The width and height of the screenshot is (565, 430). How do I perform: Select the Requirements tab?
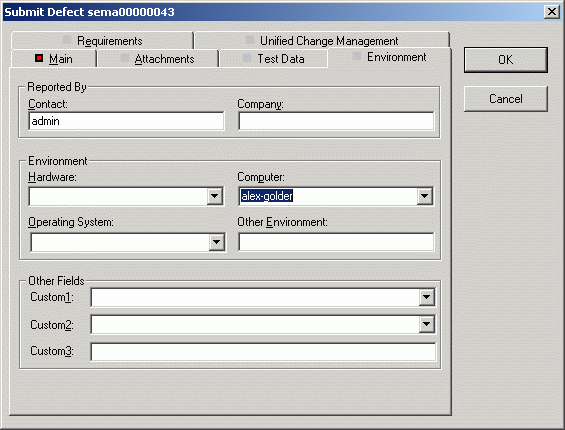point(102,41)
